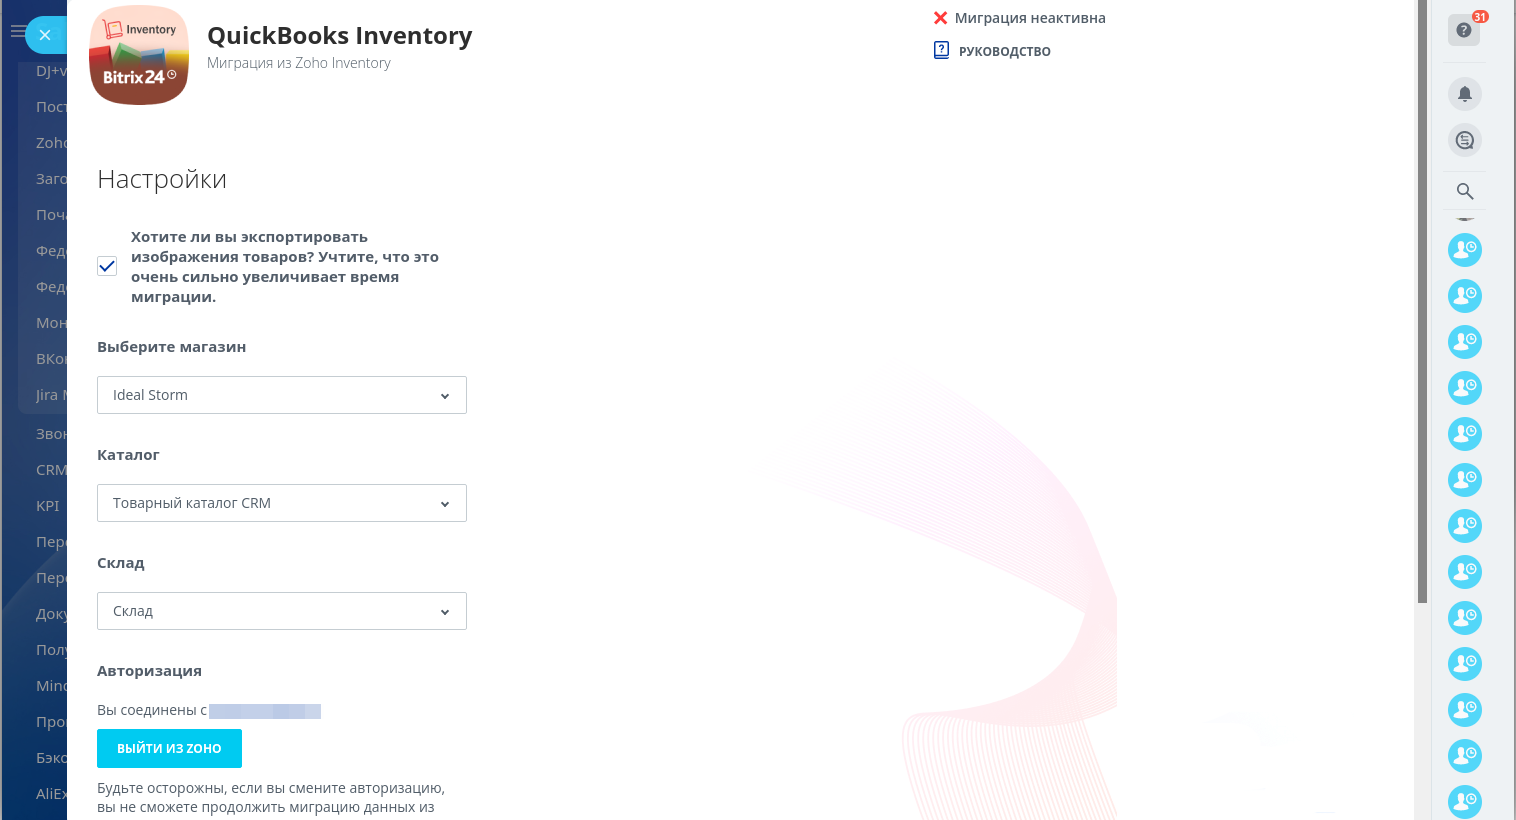Expand the Товарный каталог CRM dropdown

pyautogui.click(x=282, y=503)
